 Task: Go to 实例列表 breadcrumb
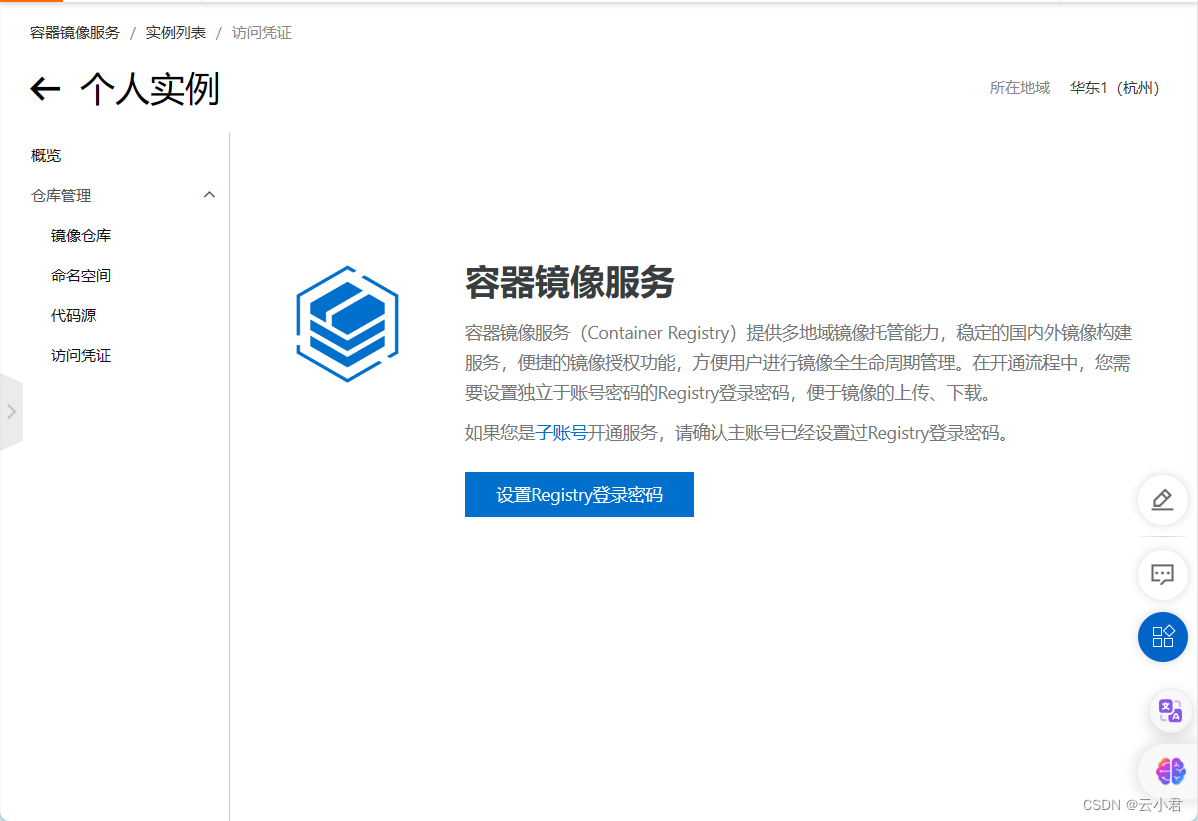(x=176, y=33)
